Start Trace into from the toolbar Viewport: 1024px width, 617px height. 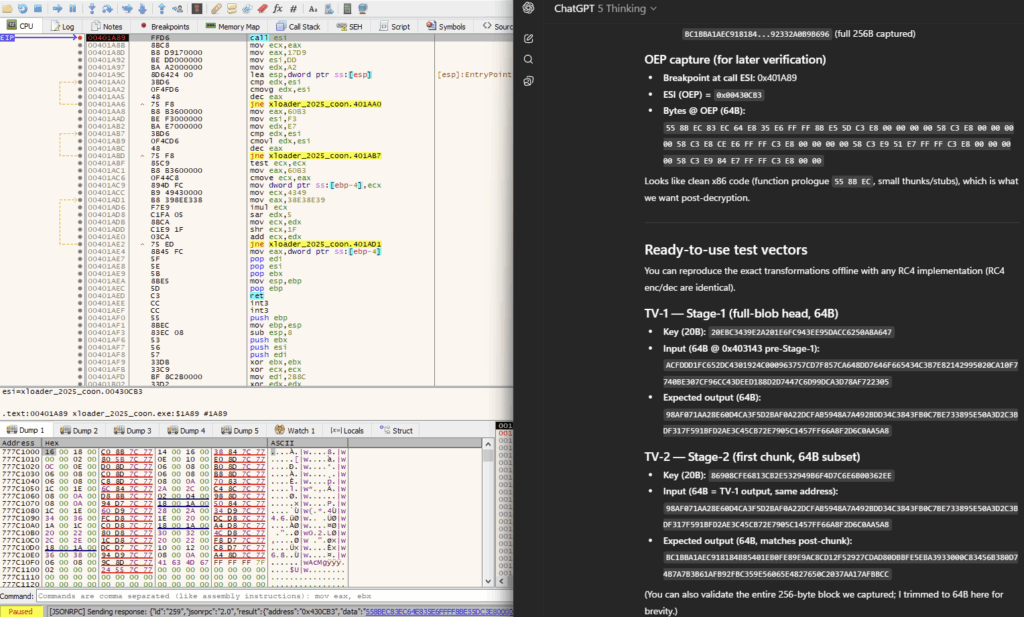point(127,8)
